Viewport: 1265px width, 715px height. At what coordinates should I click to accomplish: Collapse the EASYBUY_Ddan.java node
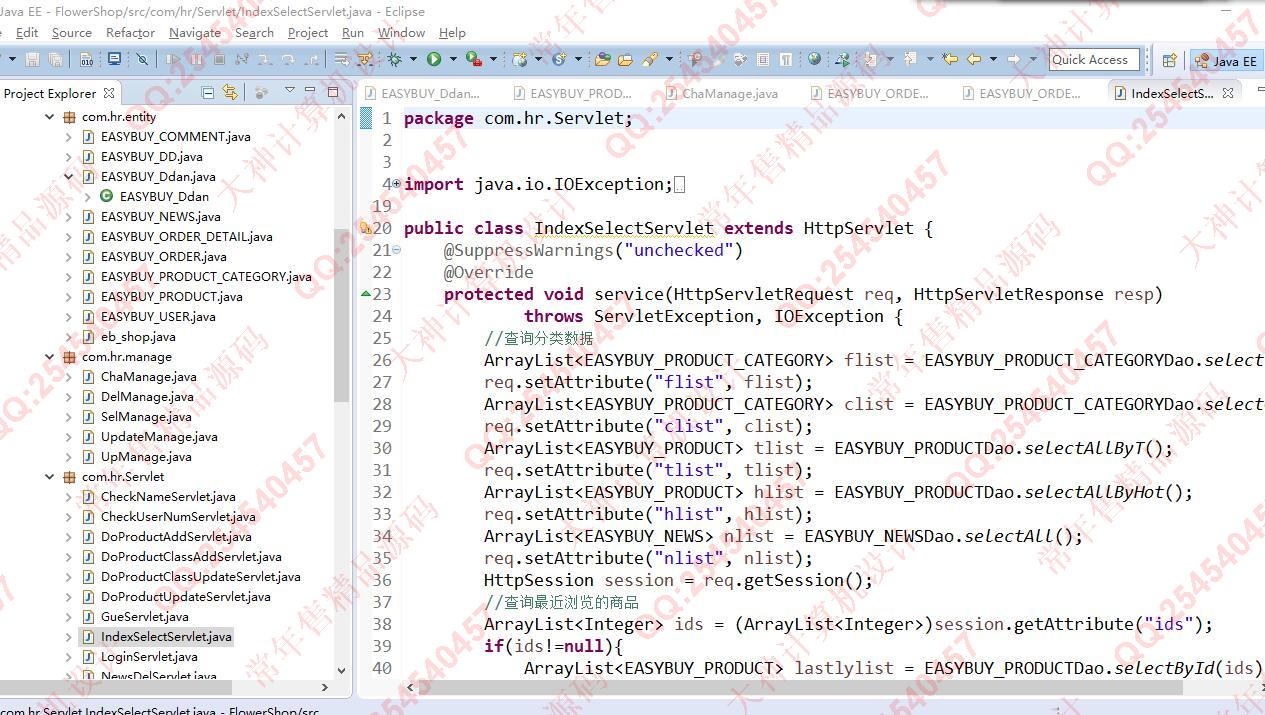[69, 177]
